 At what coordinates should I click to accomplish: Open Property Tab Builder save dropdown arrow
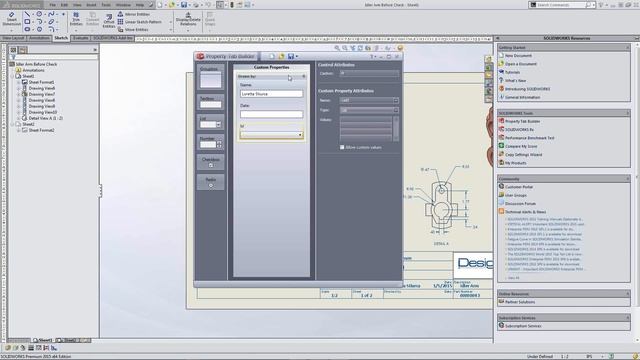click(297, 56)
